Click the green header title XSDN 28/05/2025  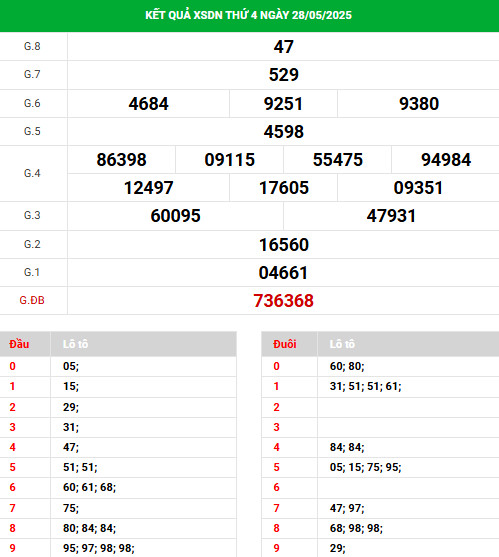(248, 15)
